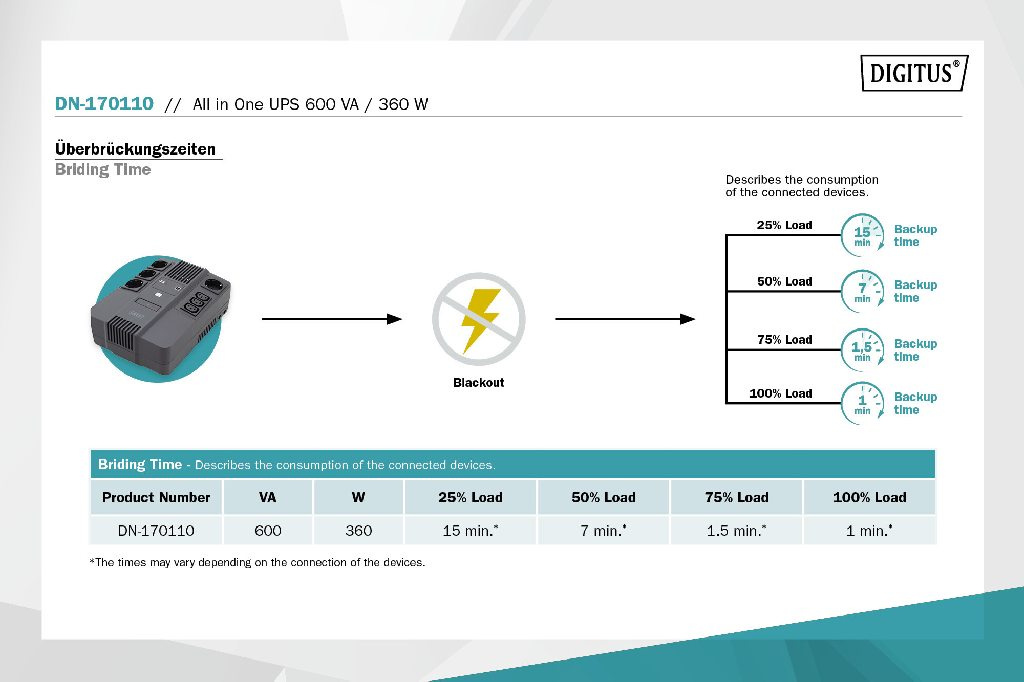Image resolution: width=1024 pixels, height=682 pixels.
Task: Click the 15 min. table cell
Action: (470, 531)
